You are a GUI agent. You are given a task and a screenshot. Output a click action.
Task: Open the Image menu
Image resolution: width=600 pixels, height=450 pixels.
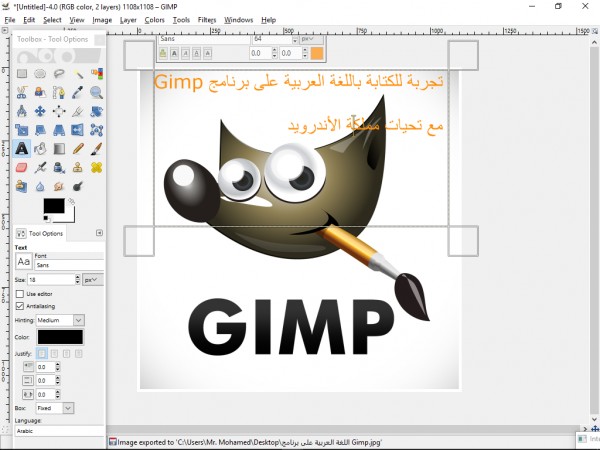click(102, 20)
